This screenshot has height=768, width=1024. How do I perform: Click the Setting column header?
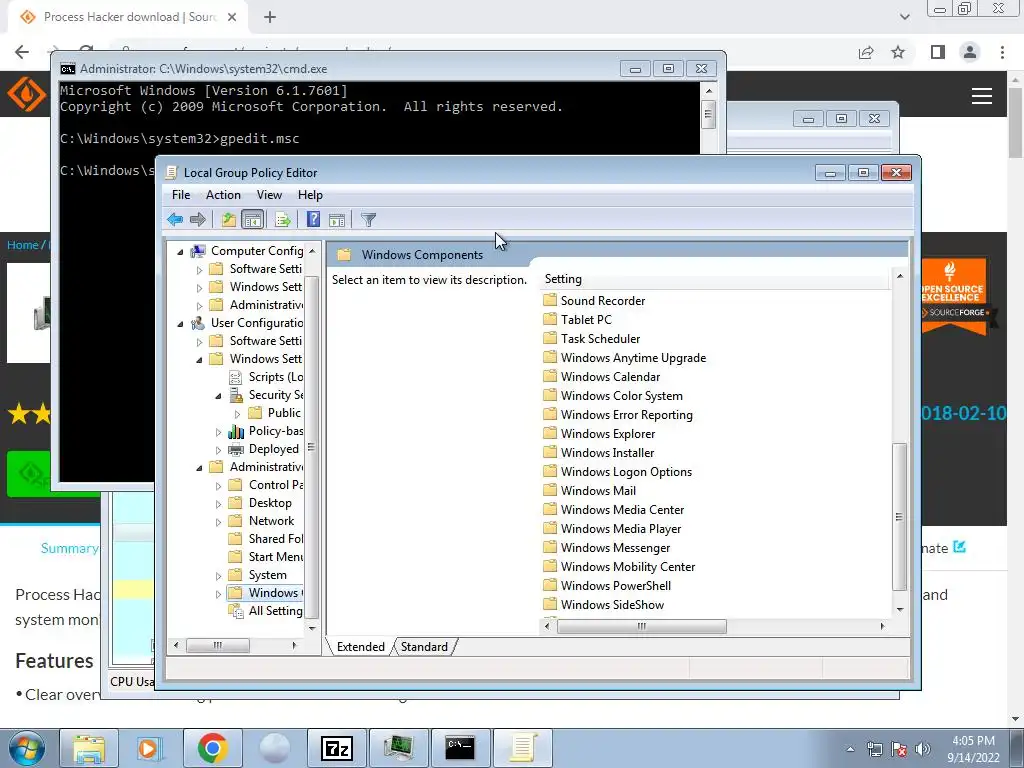click(715, 279)
